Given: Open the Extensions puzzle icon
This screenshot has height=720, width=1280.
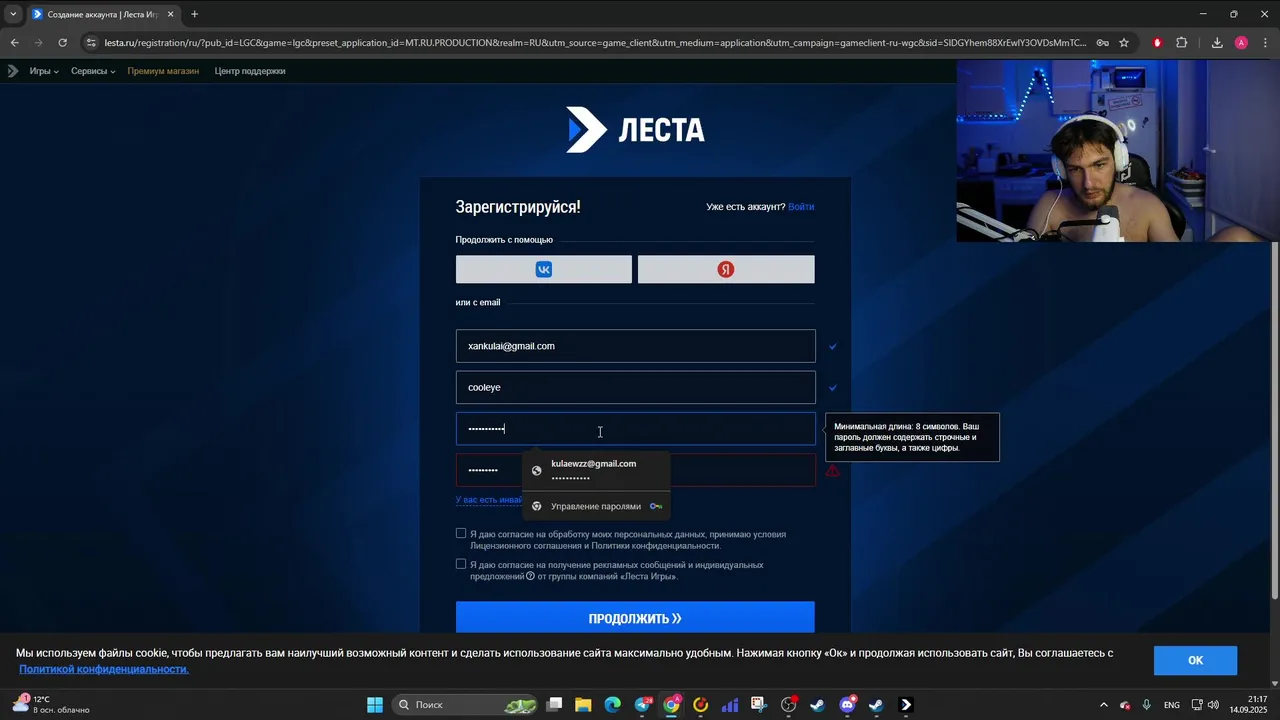Looking at the screenshot, I should [x=1182, y=43].
